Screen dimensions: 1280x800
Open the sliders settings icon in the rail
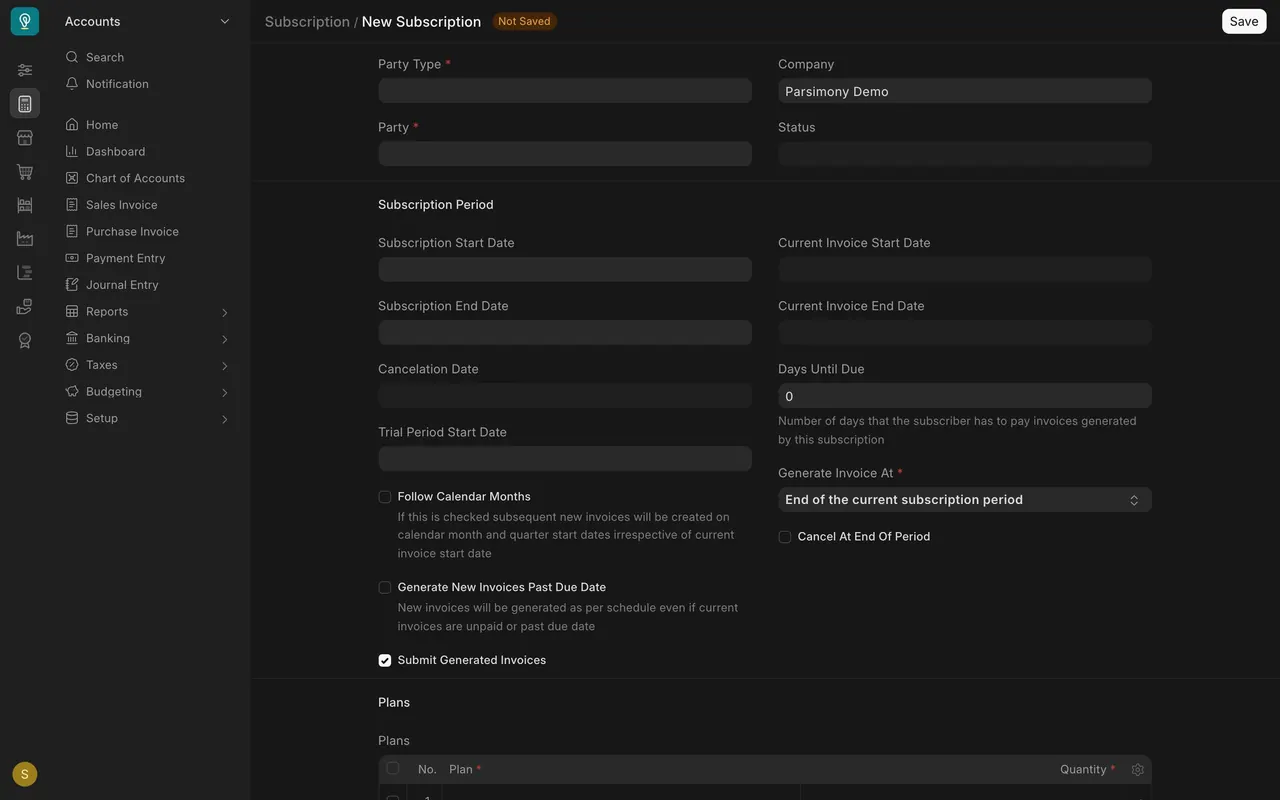coord(25,70)
